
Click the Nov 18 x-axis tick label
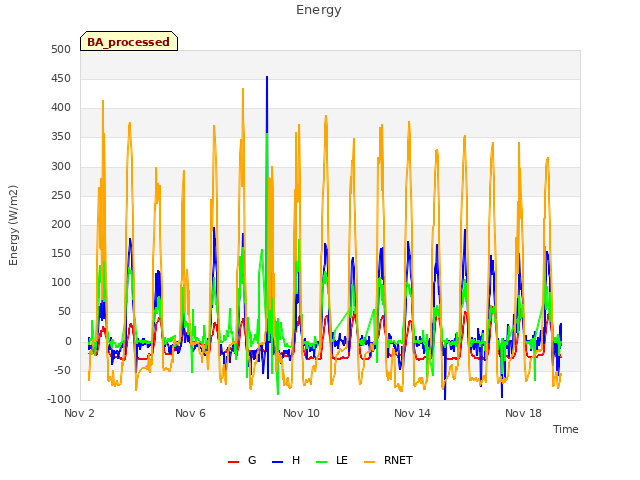tap(523, 413)
